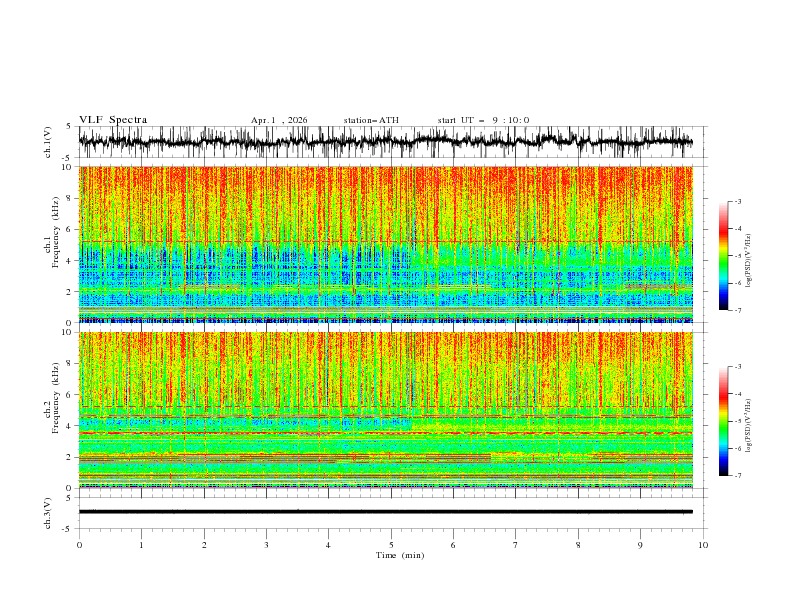Click the ch.2 "Frequency (kHz)" axis title

(x=56, y=398)
